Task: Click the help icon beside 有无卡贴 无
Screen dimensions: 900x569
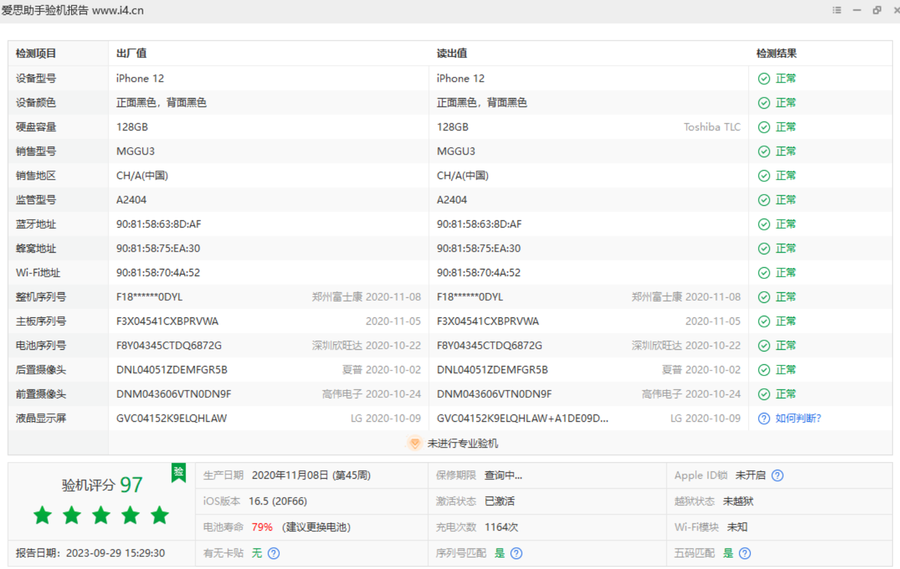Action: [x=273, y=553]
